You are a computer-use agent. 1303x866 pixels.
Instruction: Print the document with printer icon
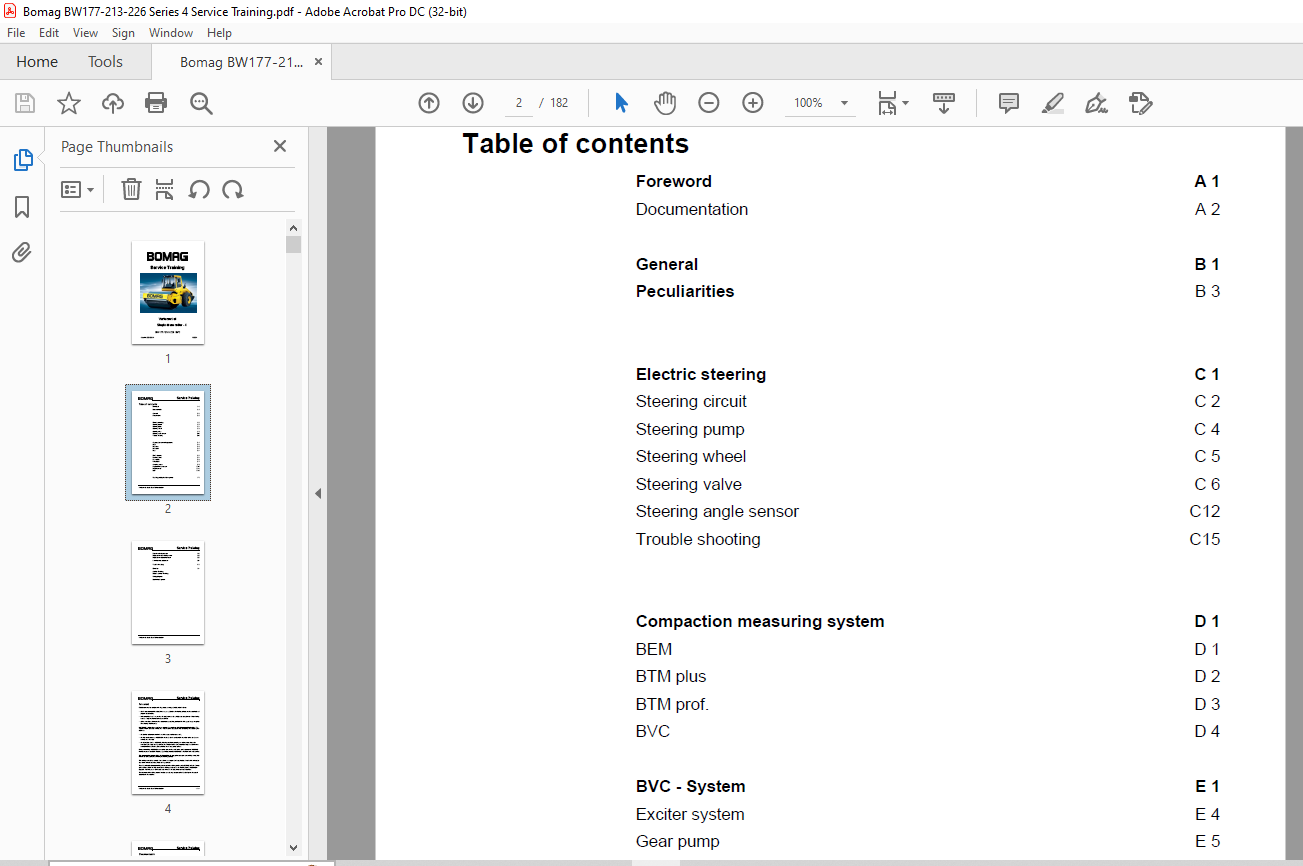coord(156,103)
